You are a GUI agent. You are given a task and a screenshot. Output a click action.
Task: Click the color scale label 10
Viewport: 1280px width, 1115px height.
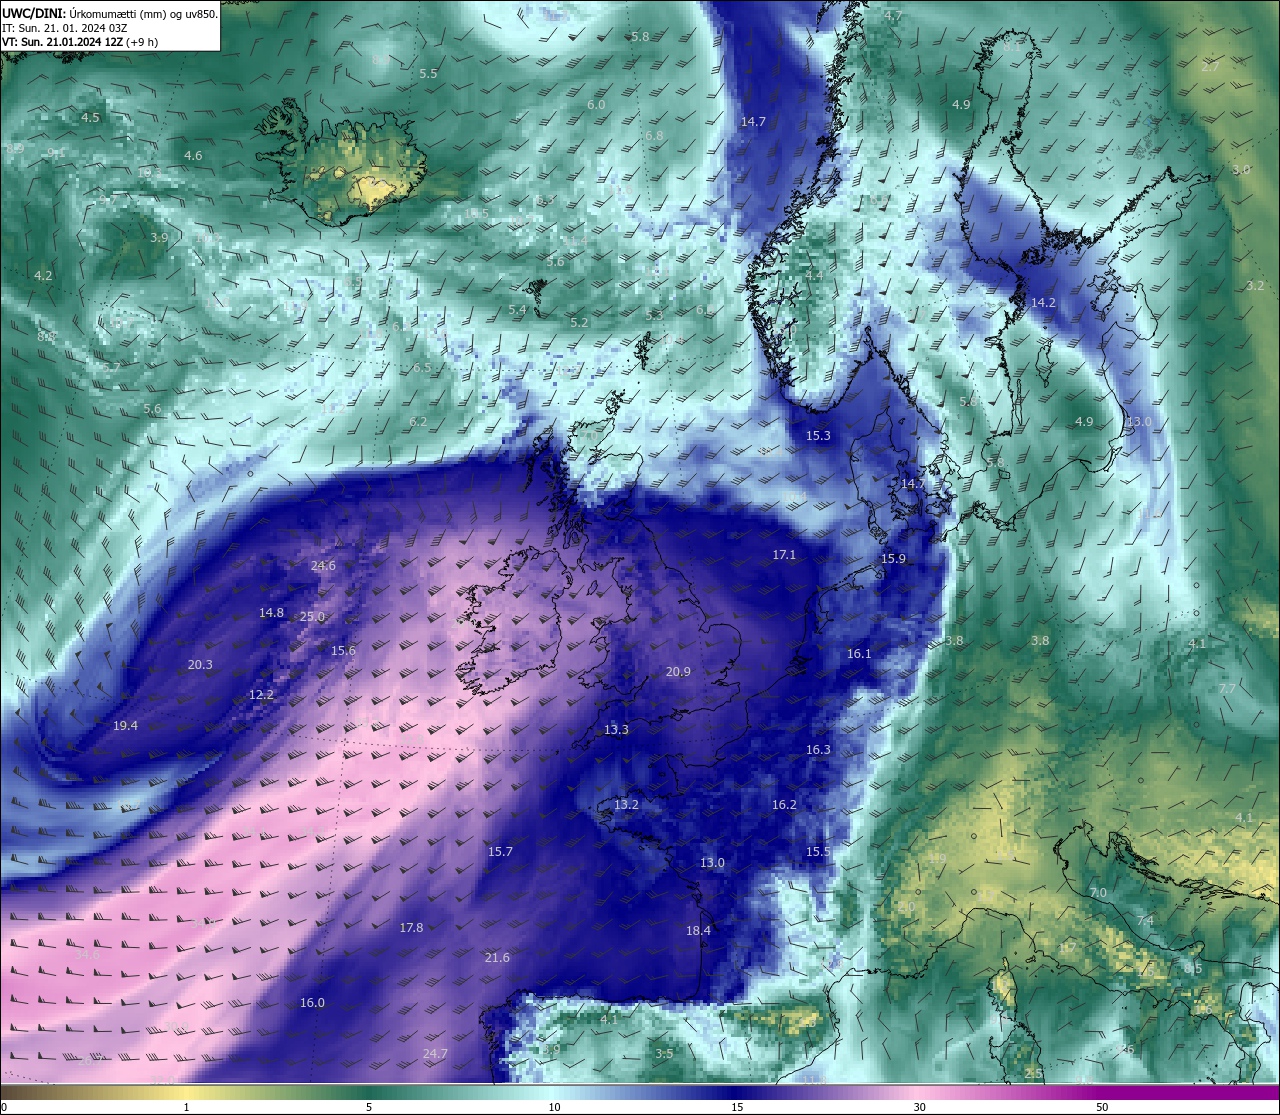point(554,1107)
